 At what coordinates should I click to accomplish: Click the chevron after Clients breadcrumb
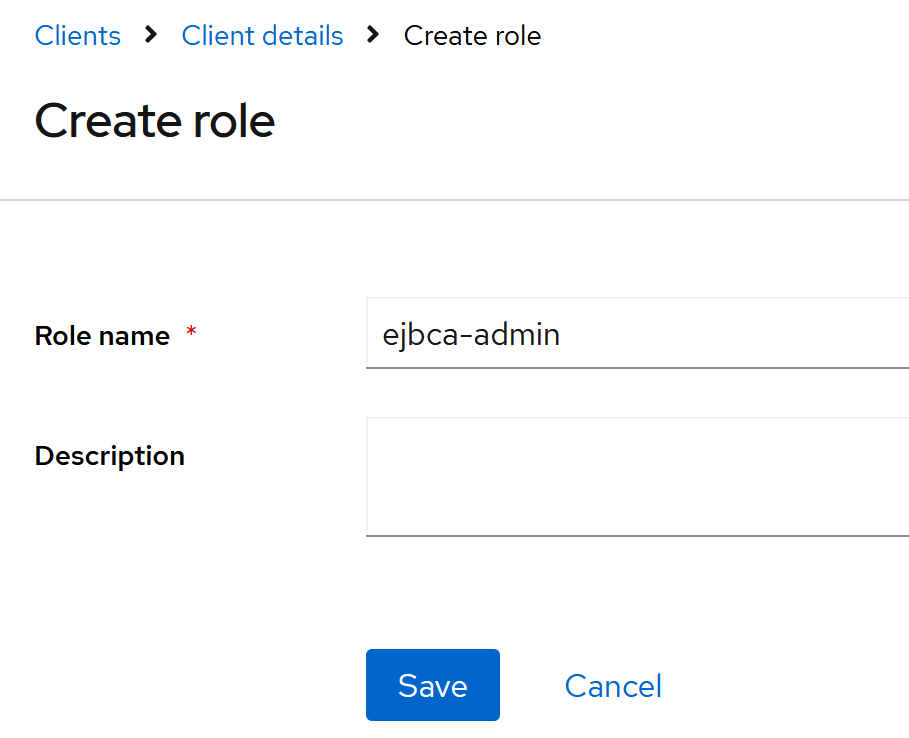pos(151,35)
